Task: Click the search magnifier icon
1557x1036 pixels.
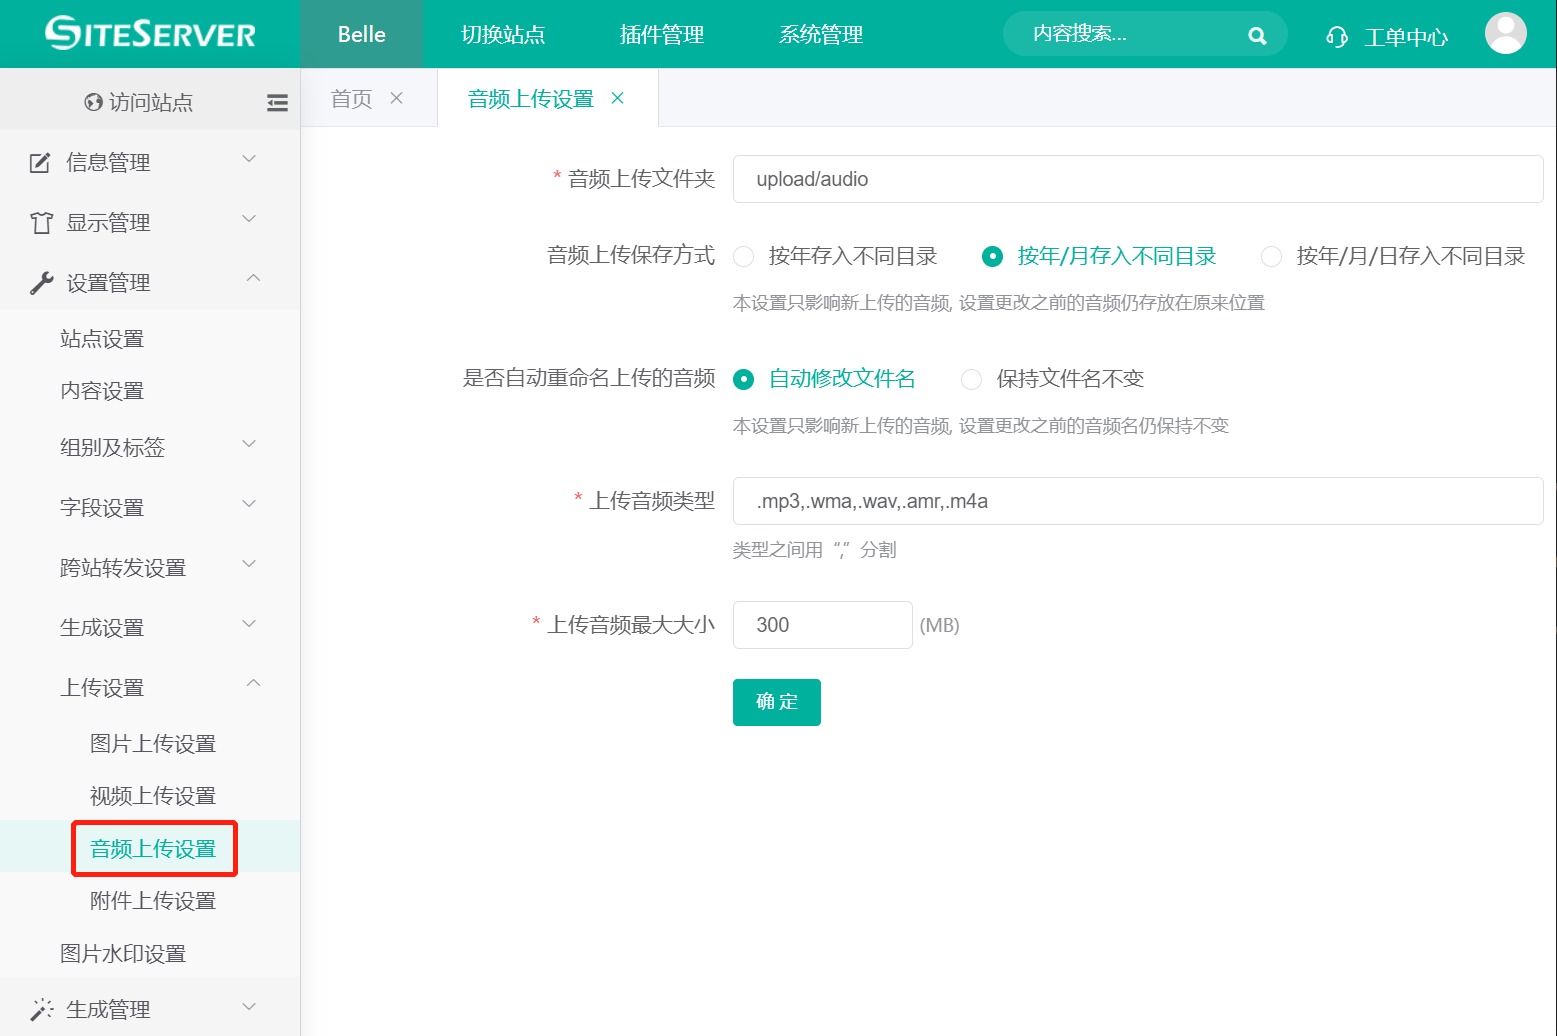Action: coord(1257,34)
